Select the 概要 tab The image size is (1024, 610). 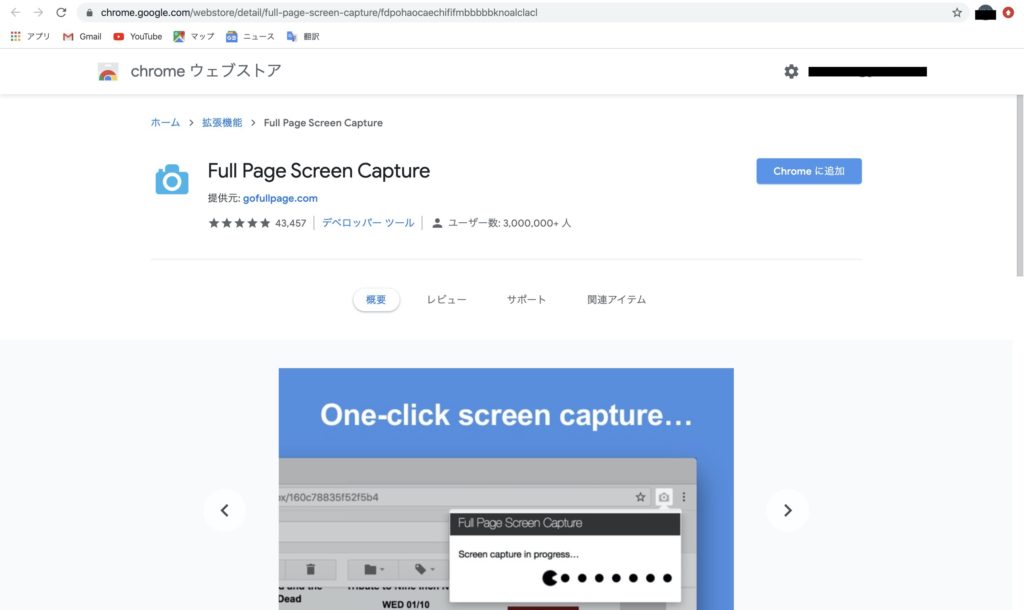(x=376, y=300)
